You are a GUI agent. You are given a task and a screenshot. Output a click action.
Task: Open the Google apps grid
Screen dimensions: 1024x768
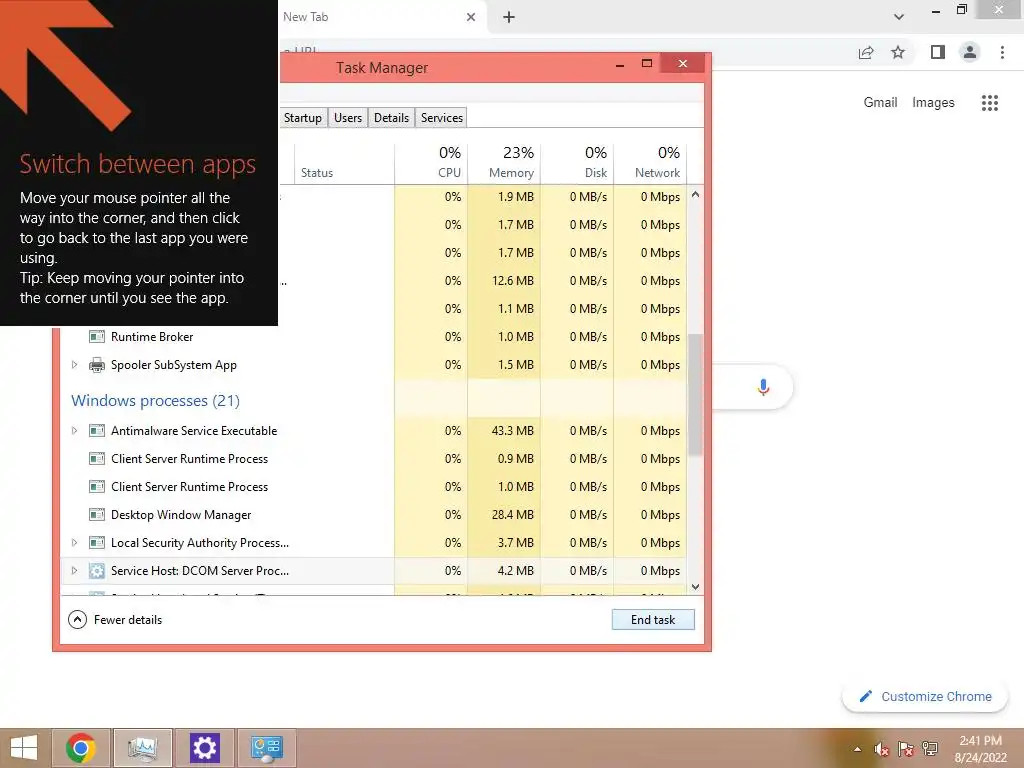point(989,103)
